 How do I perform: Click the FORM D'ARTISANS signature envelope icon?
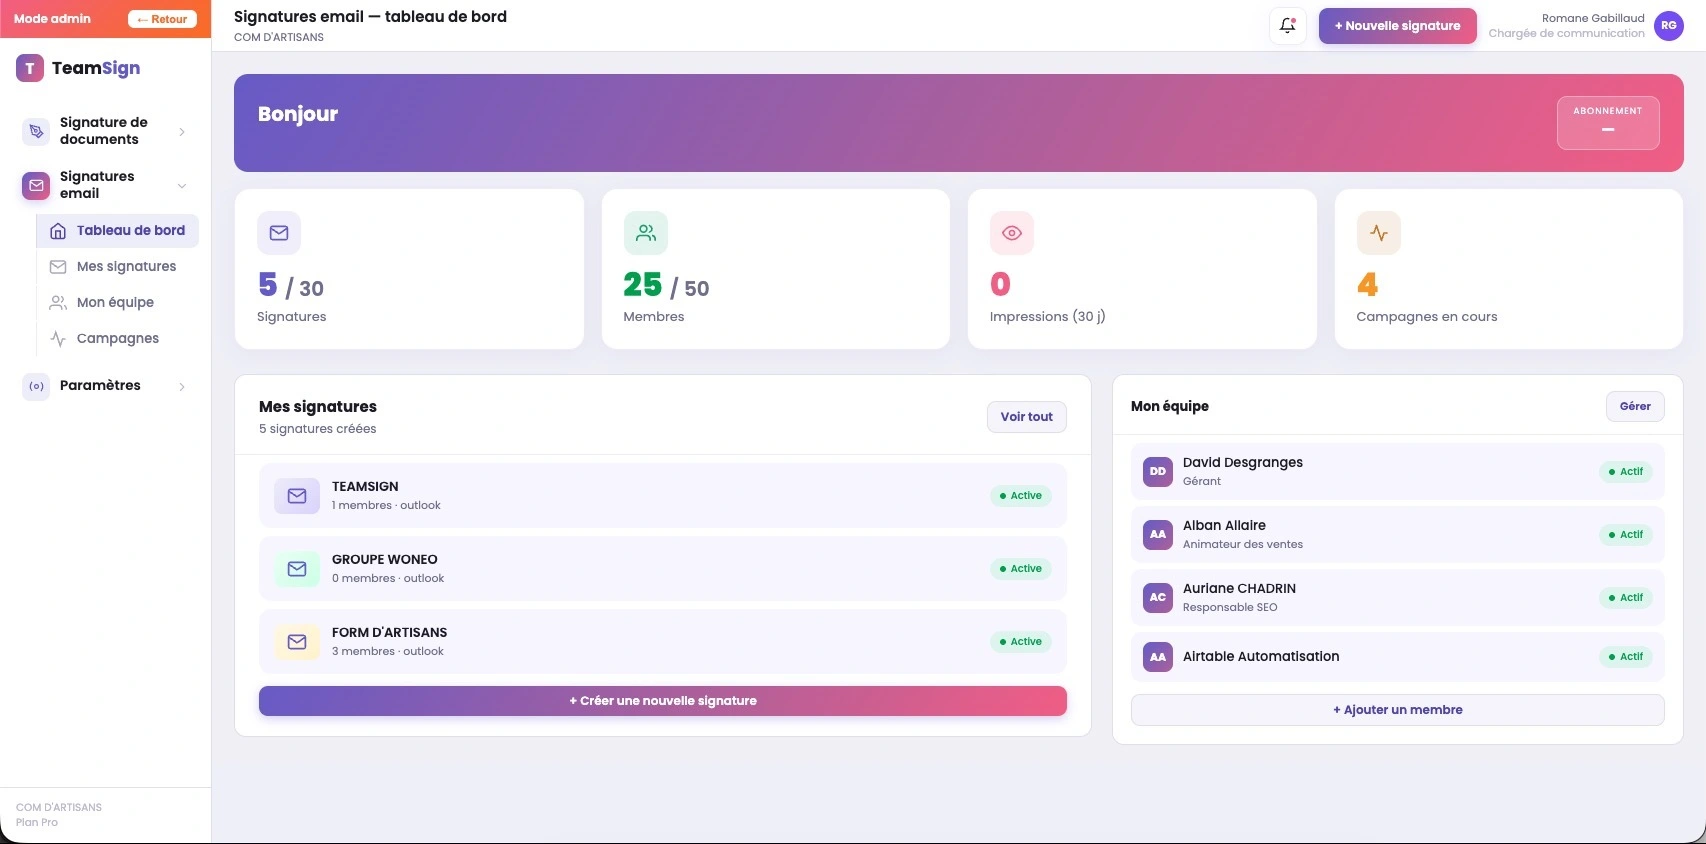[x=297, y=642]
